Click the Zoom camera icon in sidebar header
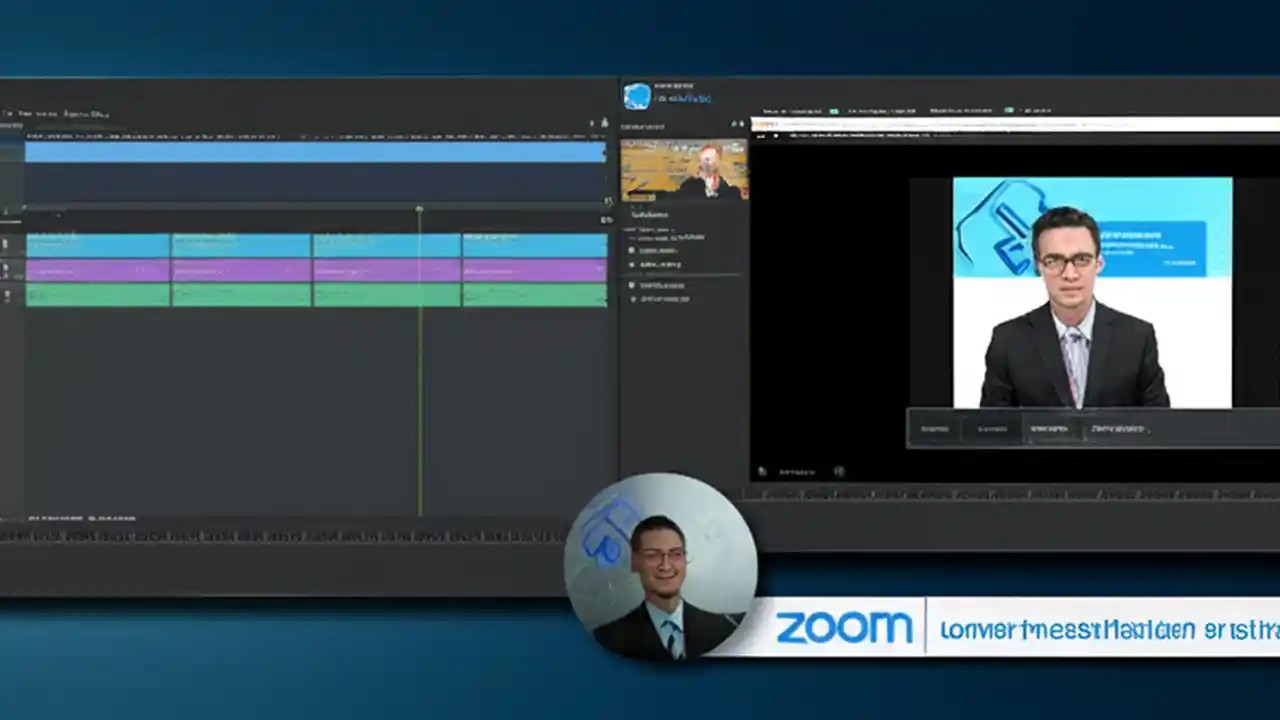 pyautogui.click(x=637, y=95)
